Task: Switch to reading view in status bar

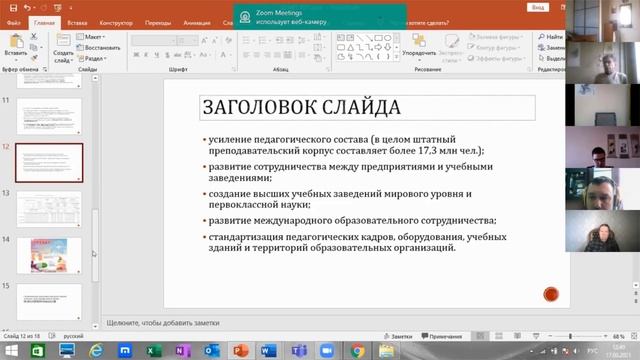Action: pyautogui.click(x=517, y=336)
